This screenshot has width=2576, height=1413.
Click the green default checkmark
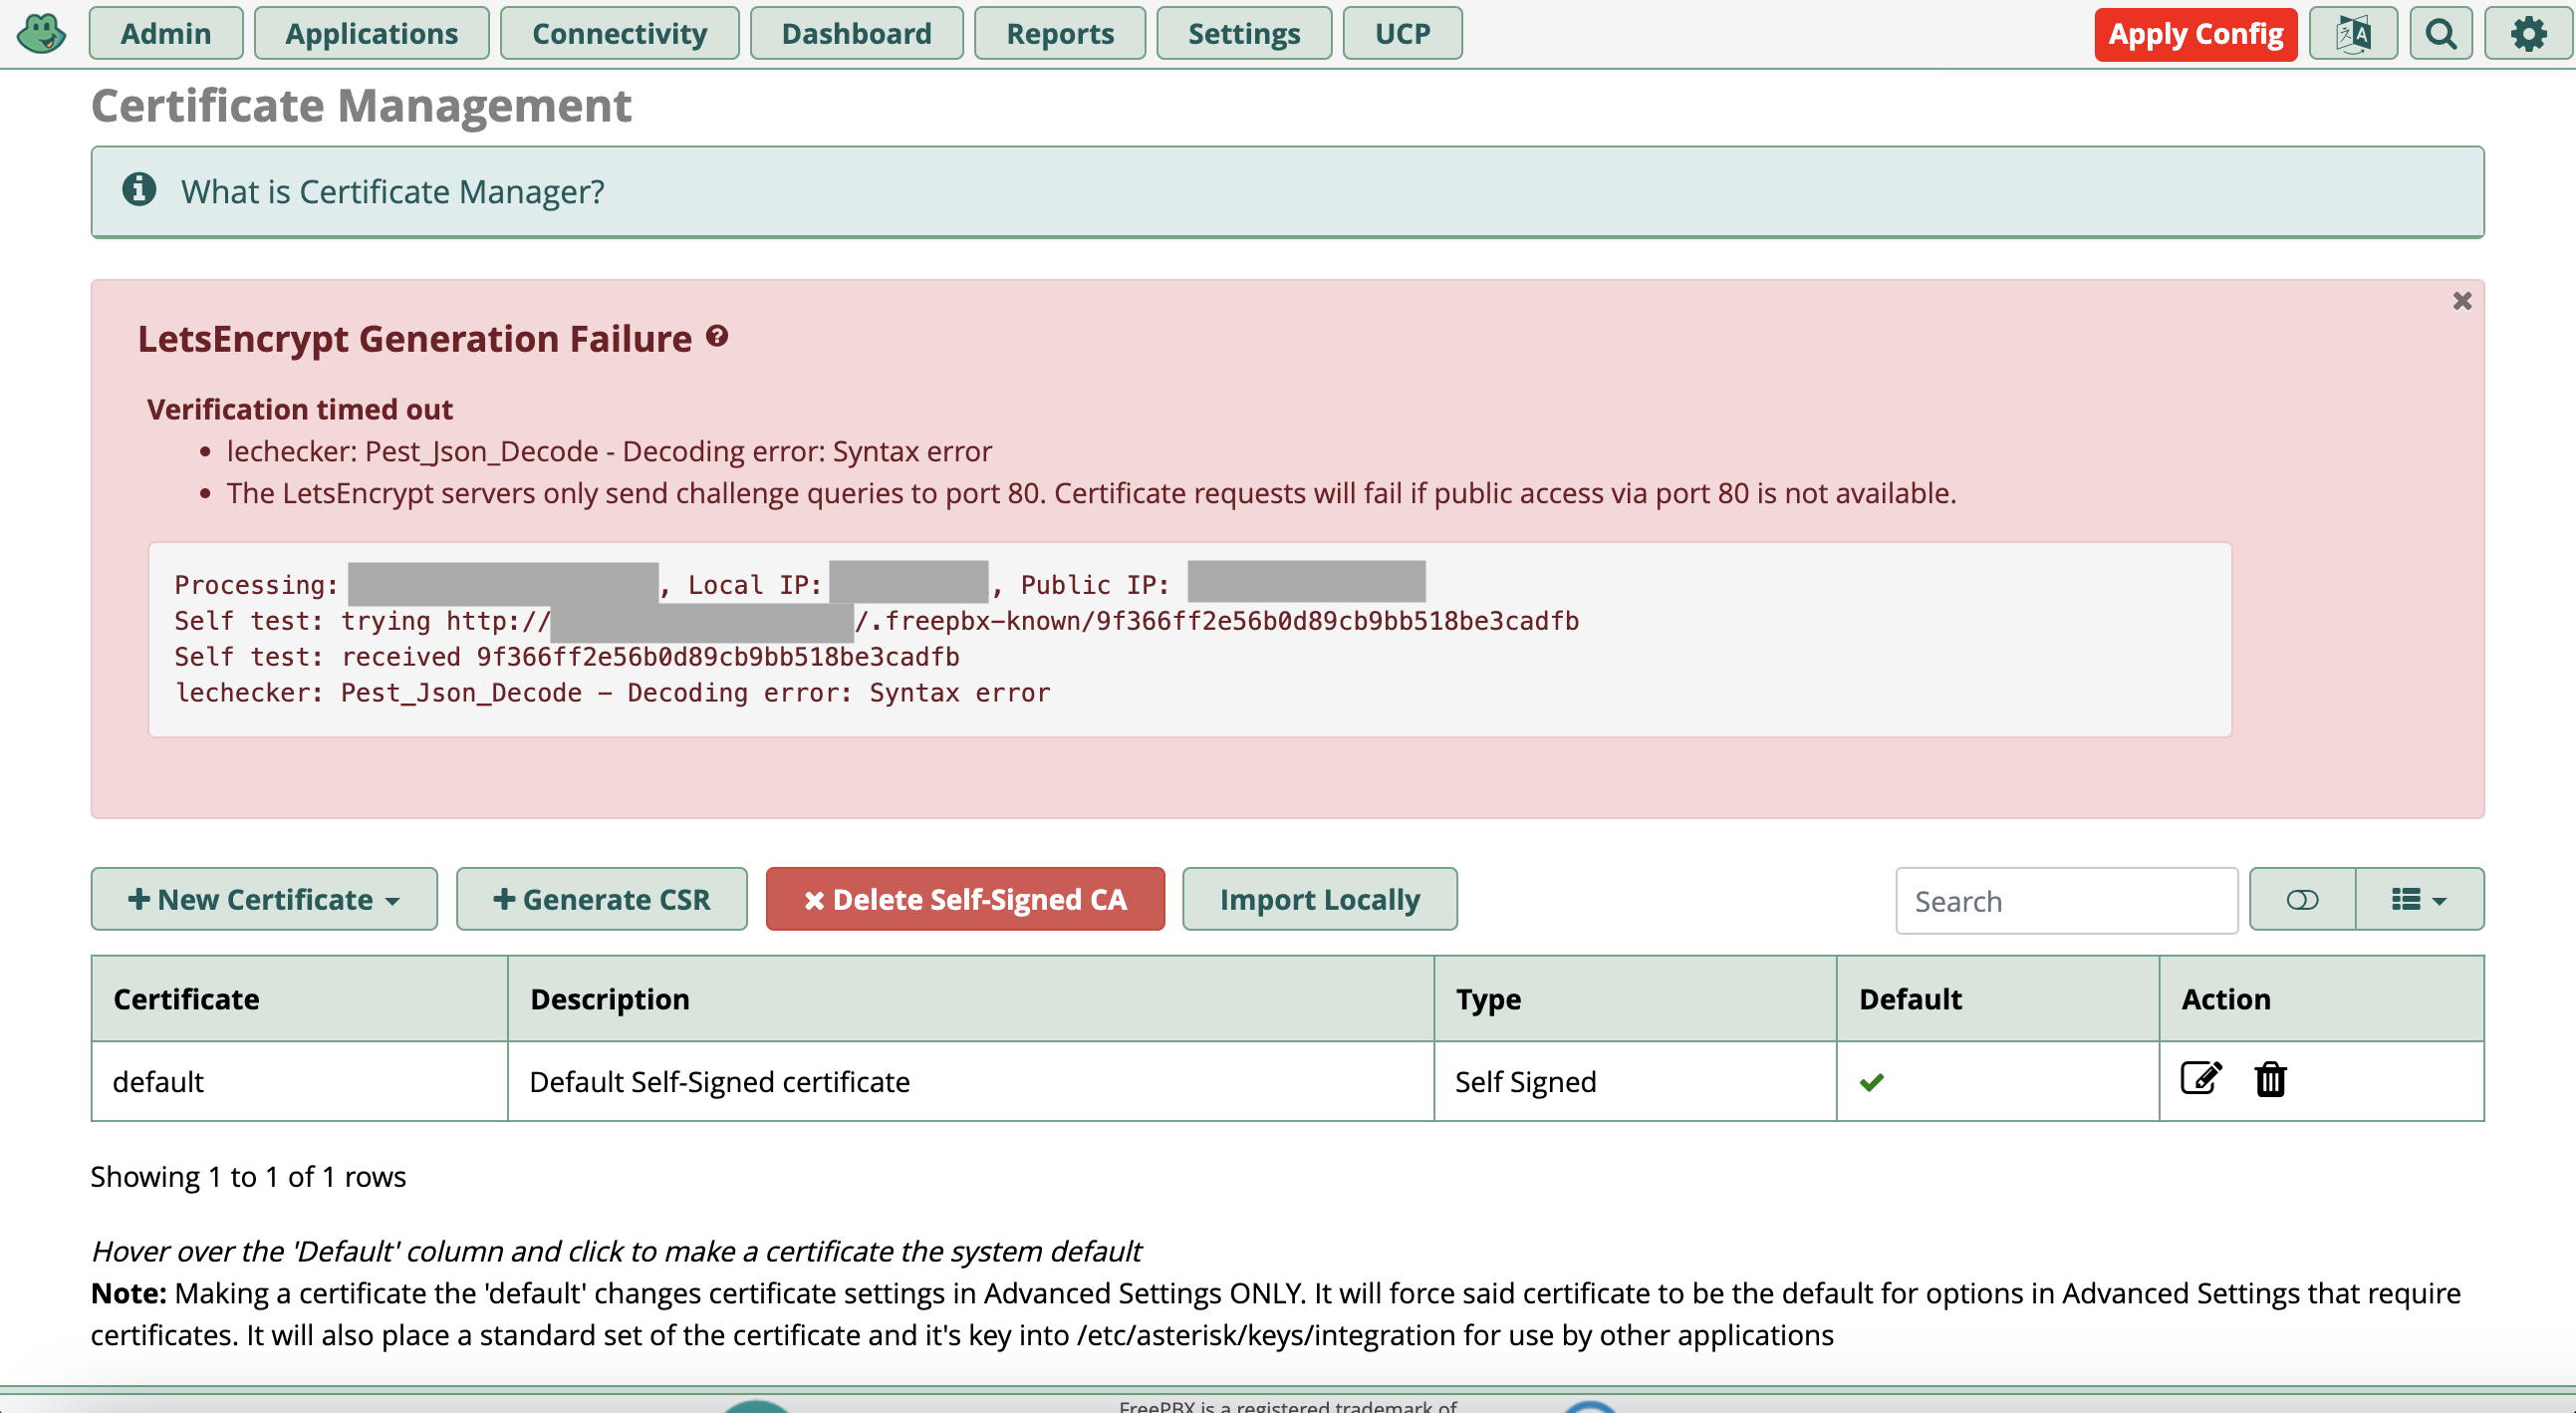[1871, 1081]
